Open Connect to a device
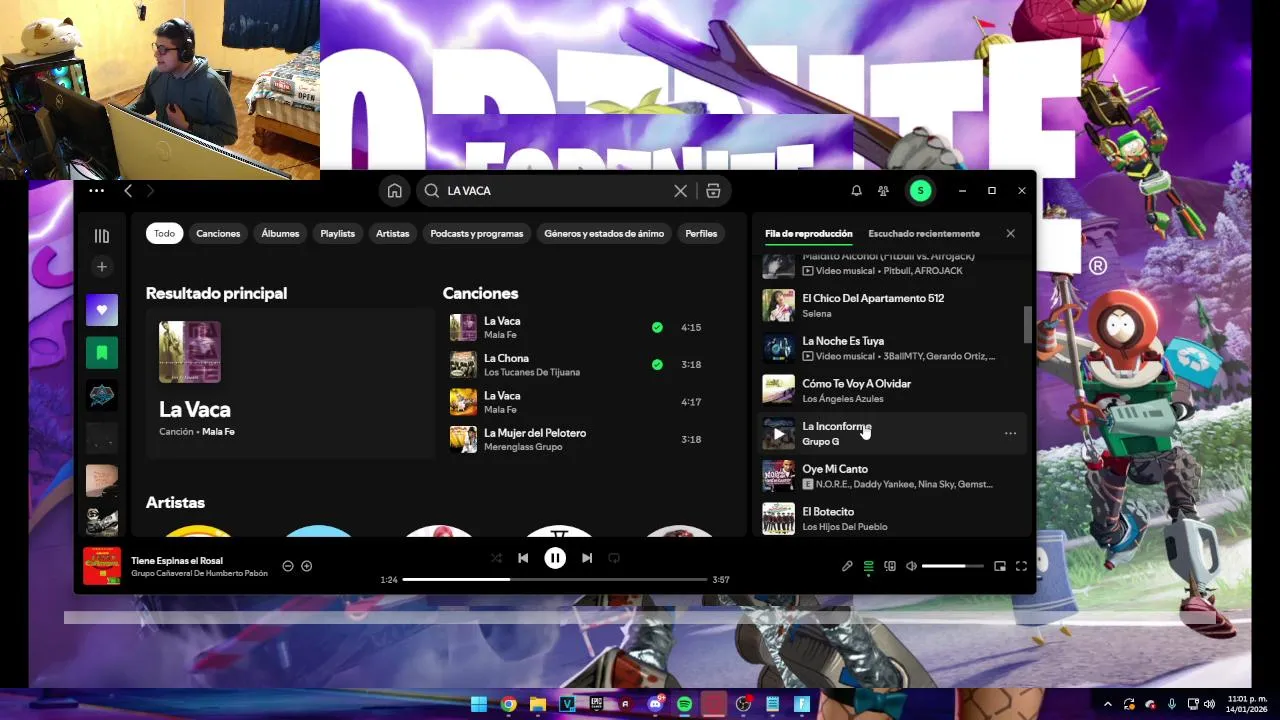Viewport: 1280px width, 720px height. [x=890, y=566]
